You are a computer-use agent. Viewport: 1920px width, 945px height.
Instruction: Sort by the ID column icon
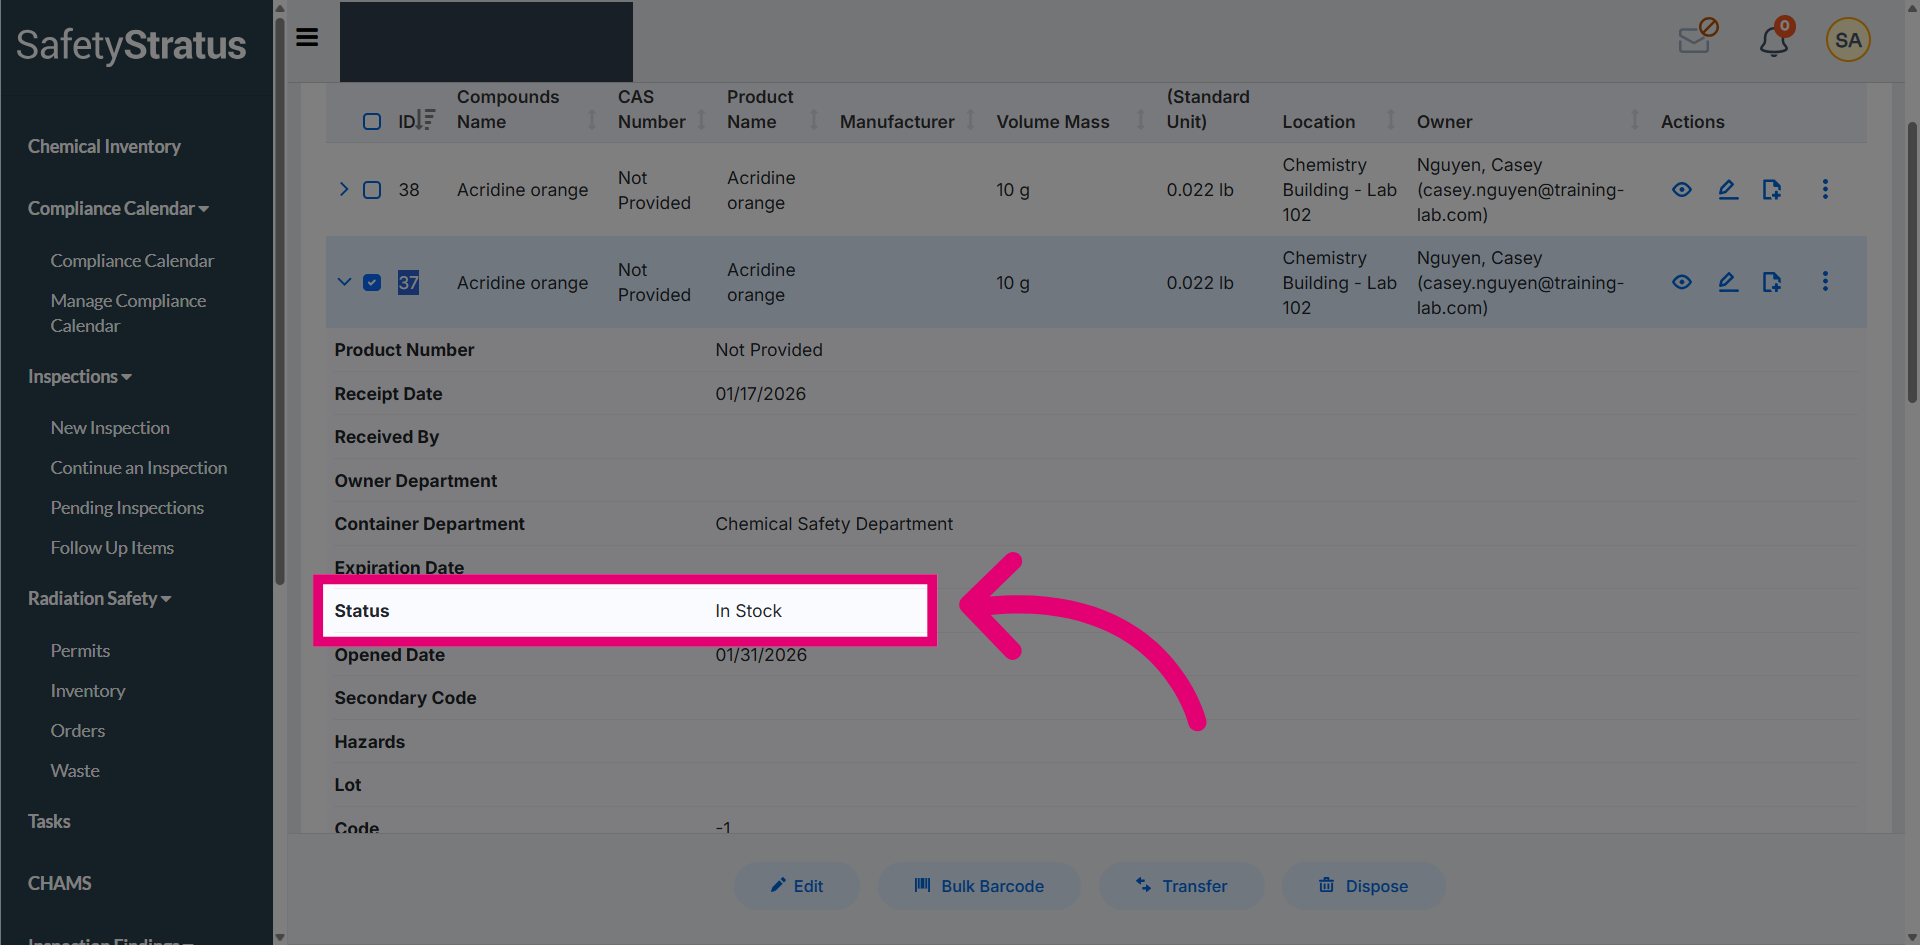click(x=425, y=120)
